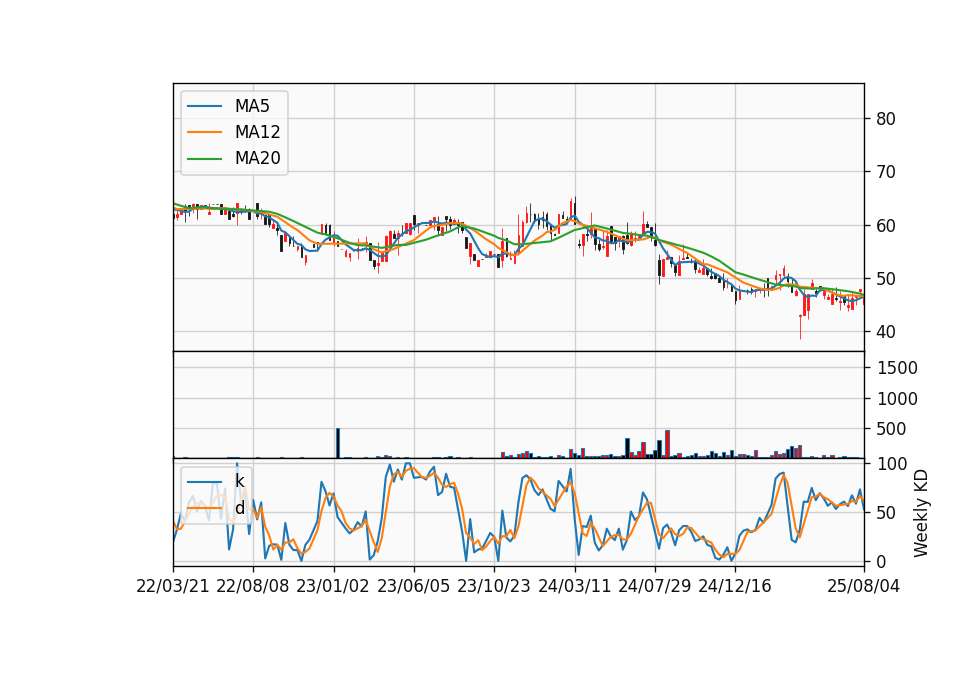The height and width of the screenshot is (690, 960).
Task: Click the 24/07/29 date tick label
Action: (x=654, y=586)
